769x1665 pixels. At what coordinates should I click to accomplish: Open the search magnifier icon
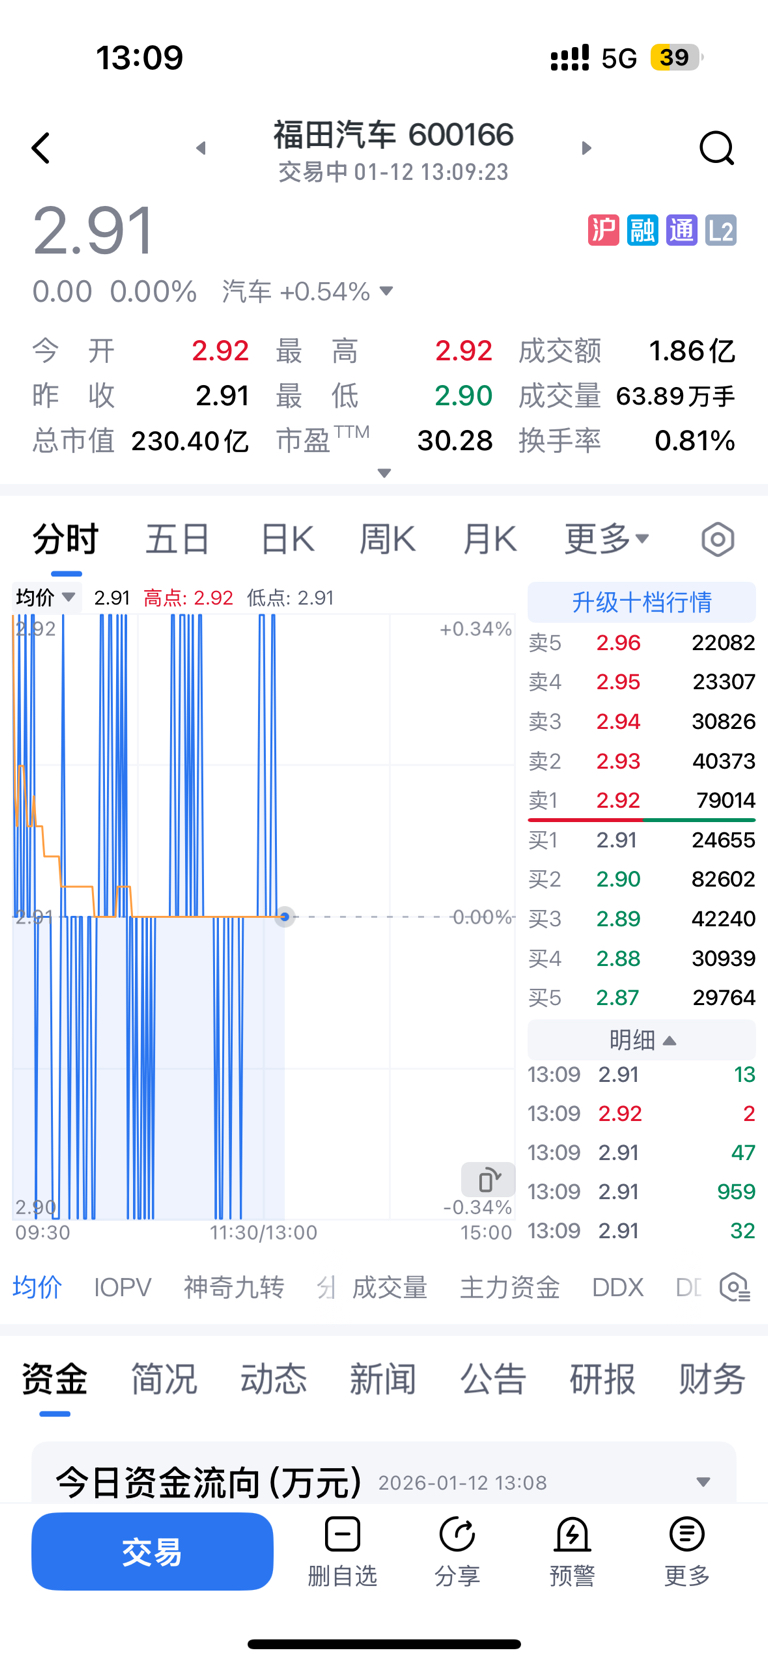click(716, 148)
